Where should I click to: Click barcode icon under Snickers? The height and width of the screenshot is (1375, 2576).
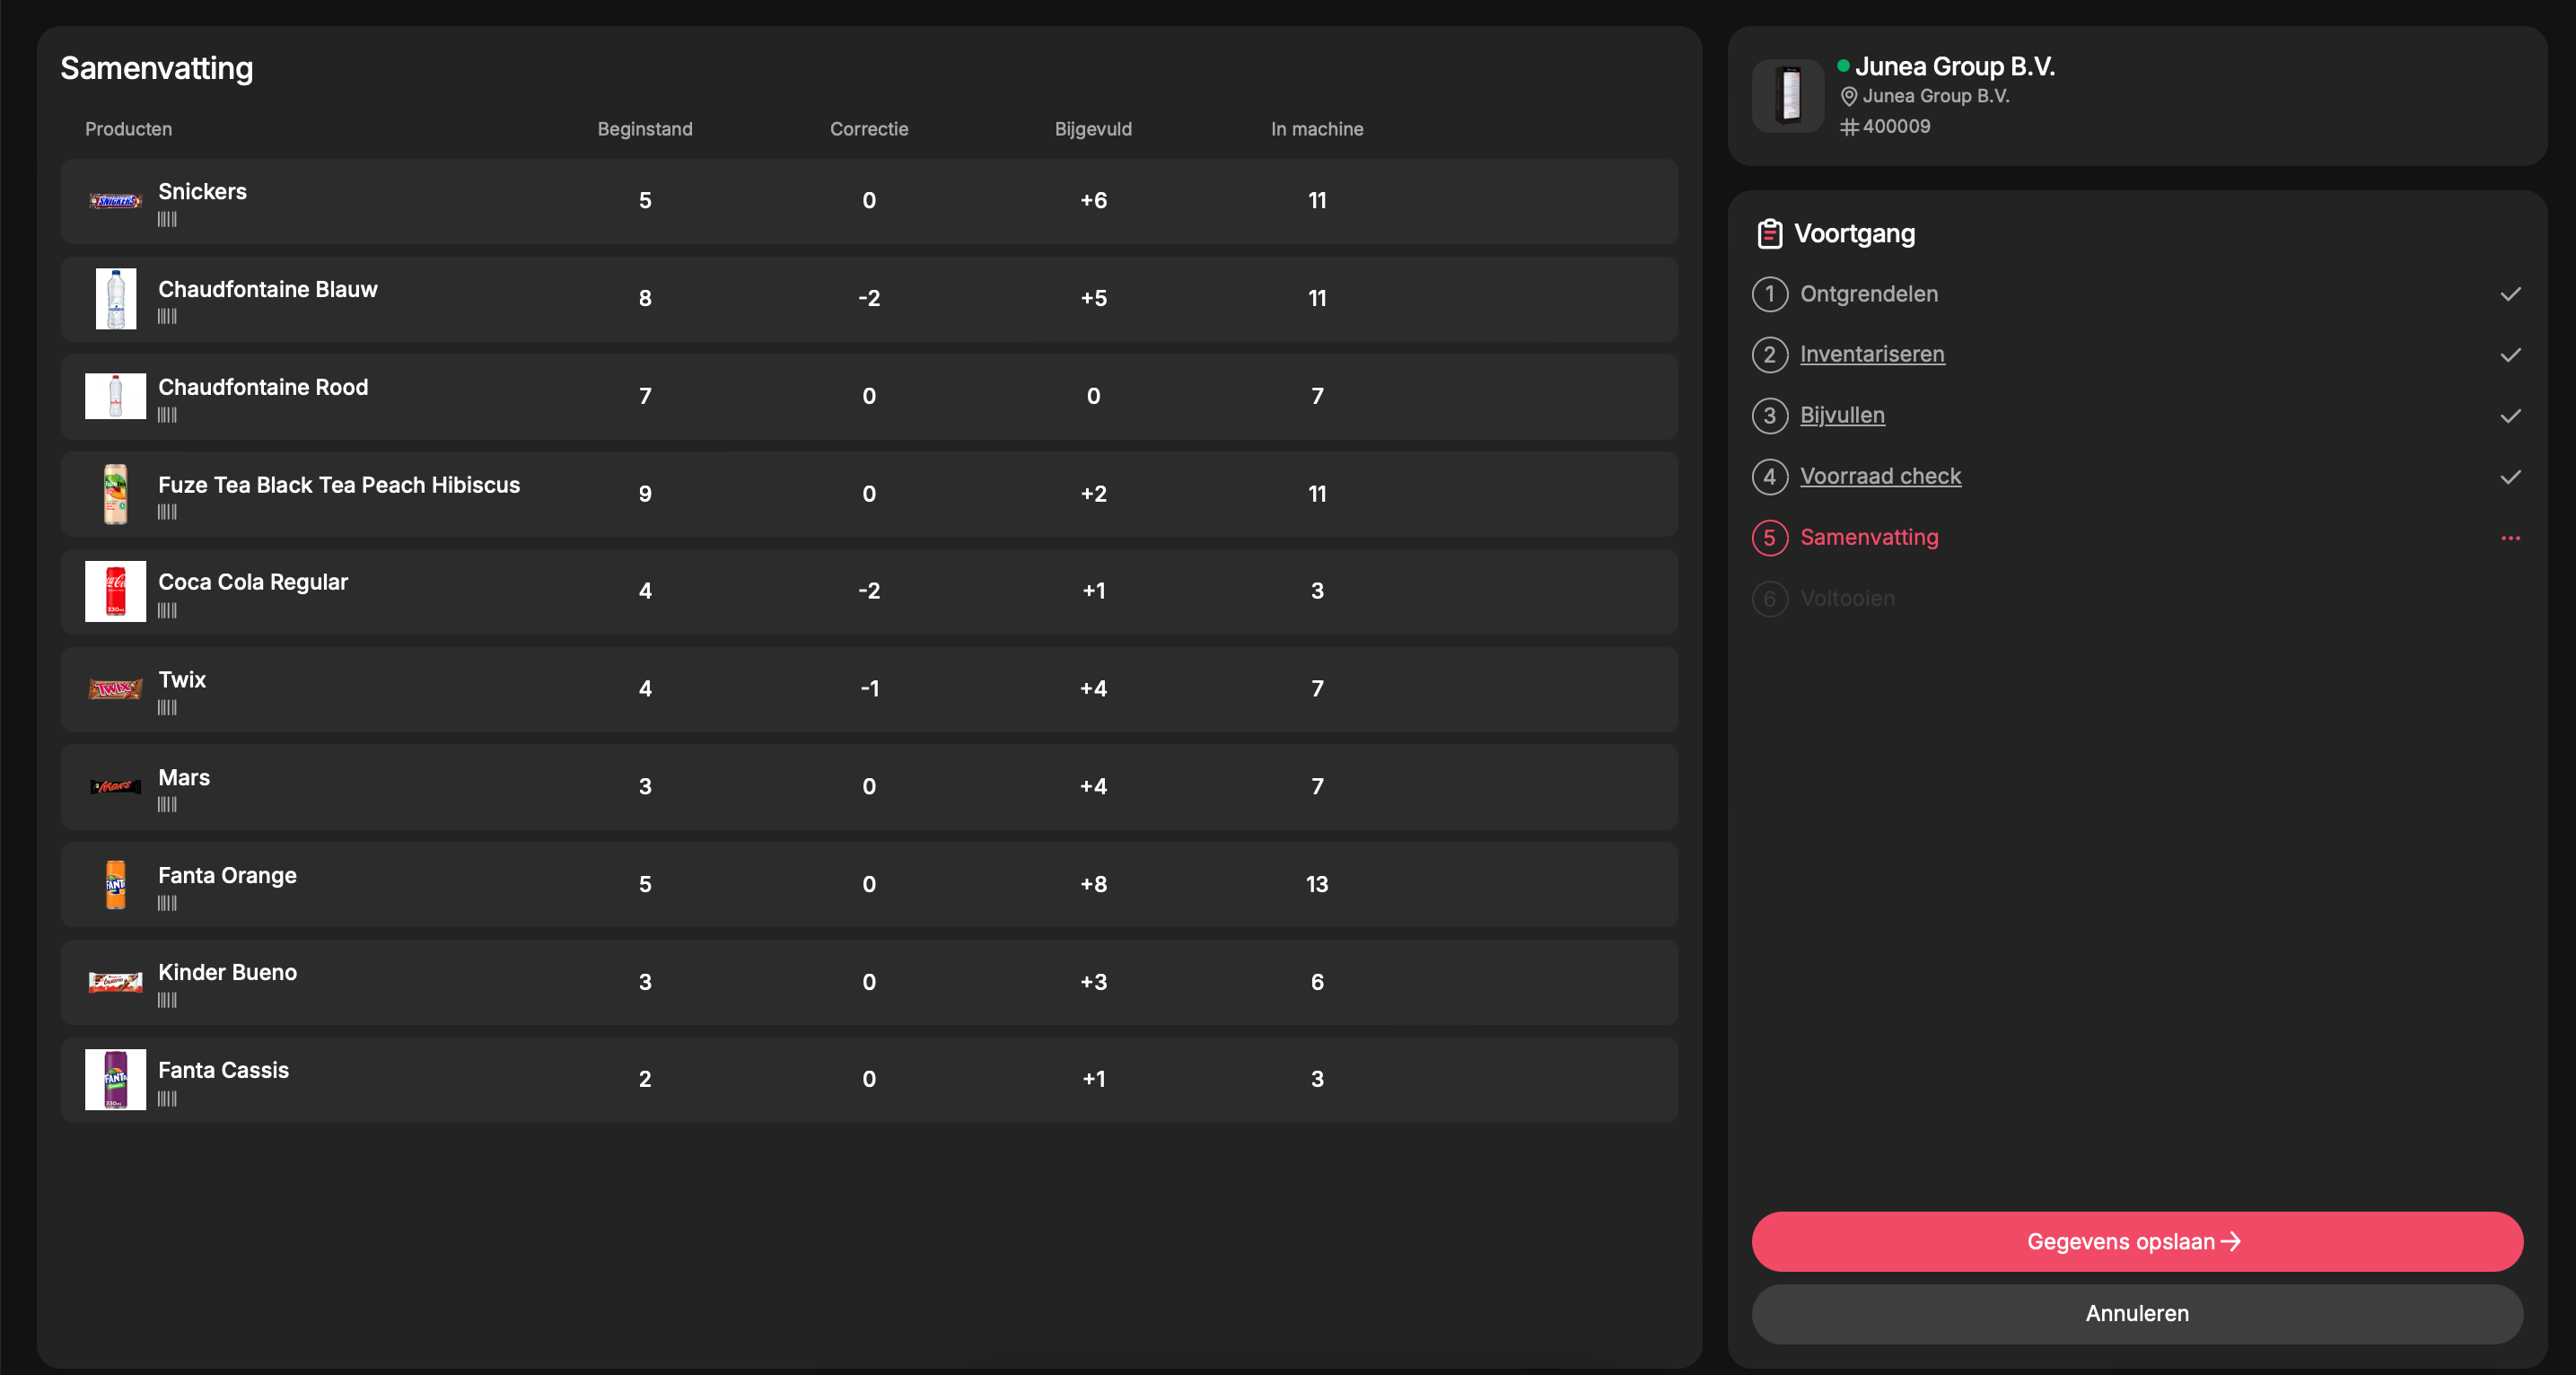(x=167, y=219)
